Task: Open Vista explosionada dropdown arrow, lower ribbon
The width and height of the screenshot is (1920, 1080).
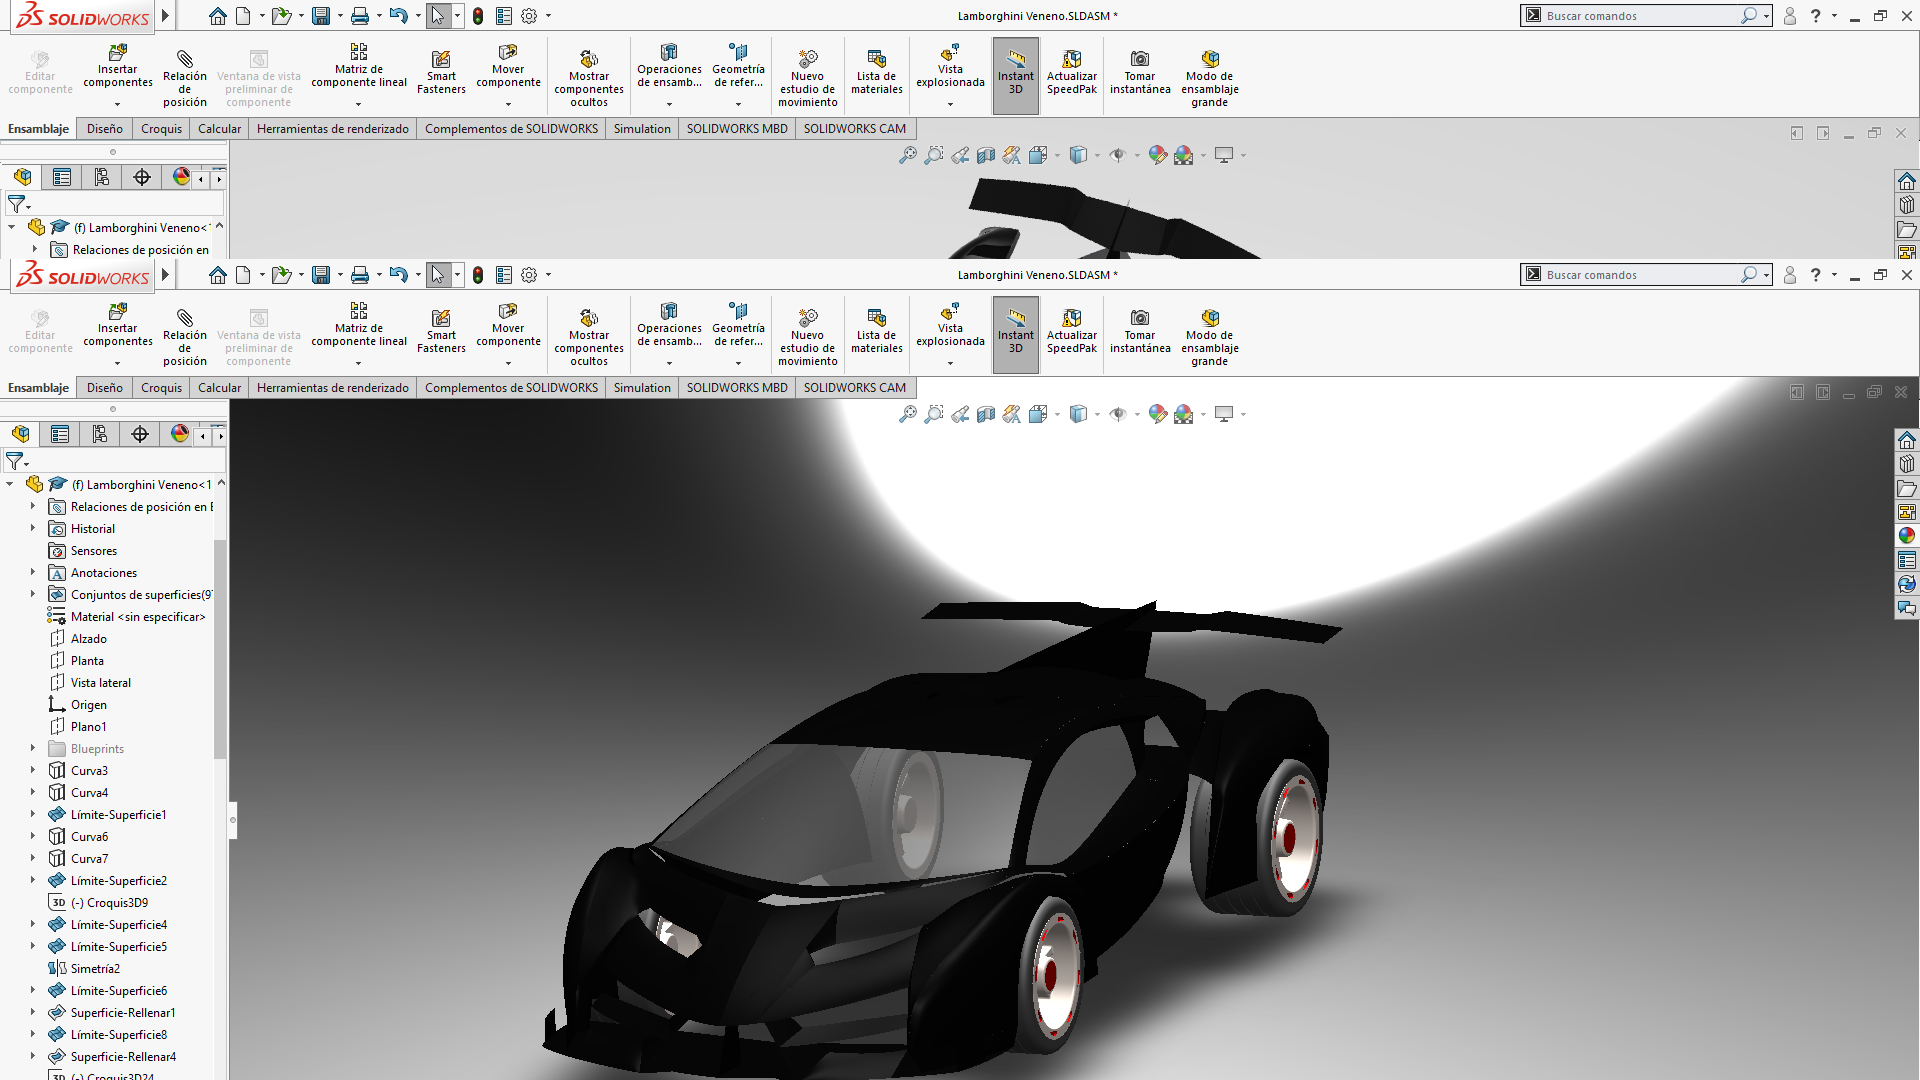Action: click(x=950, y=363)
